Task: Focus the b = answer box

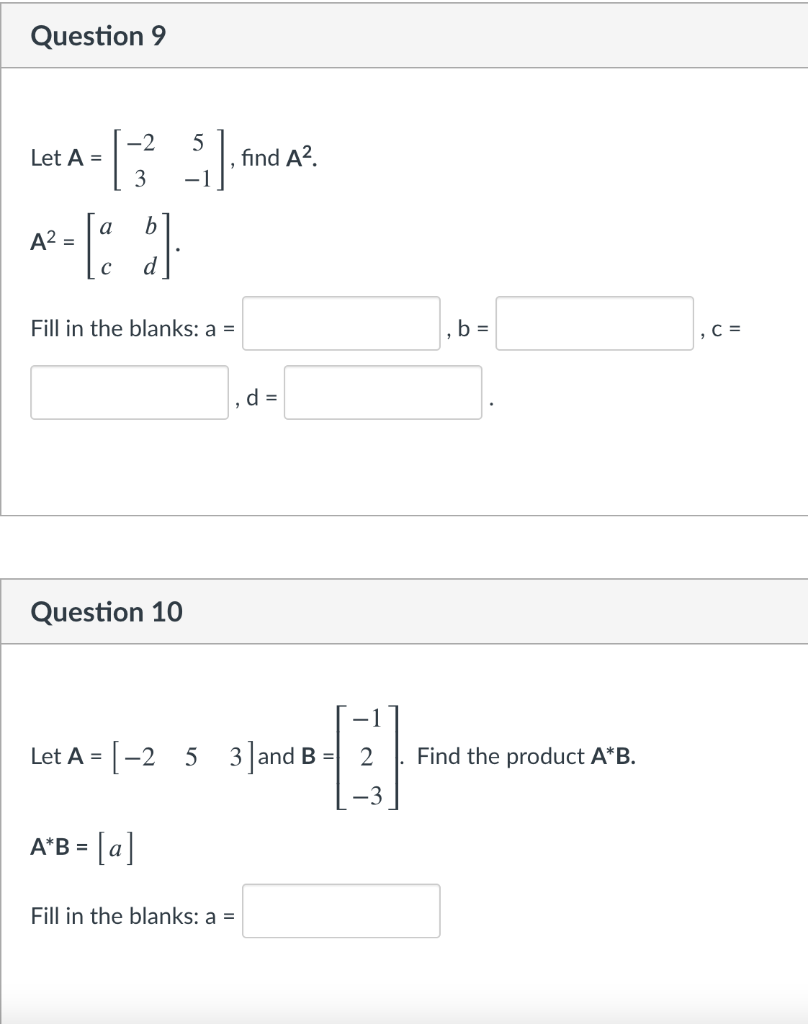Action: coord(594,323)
